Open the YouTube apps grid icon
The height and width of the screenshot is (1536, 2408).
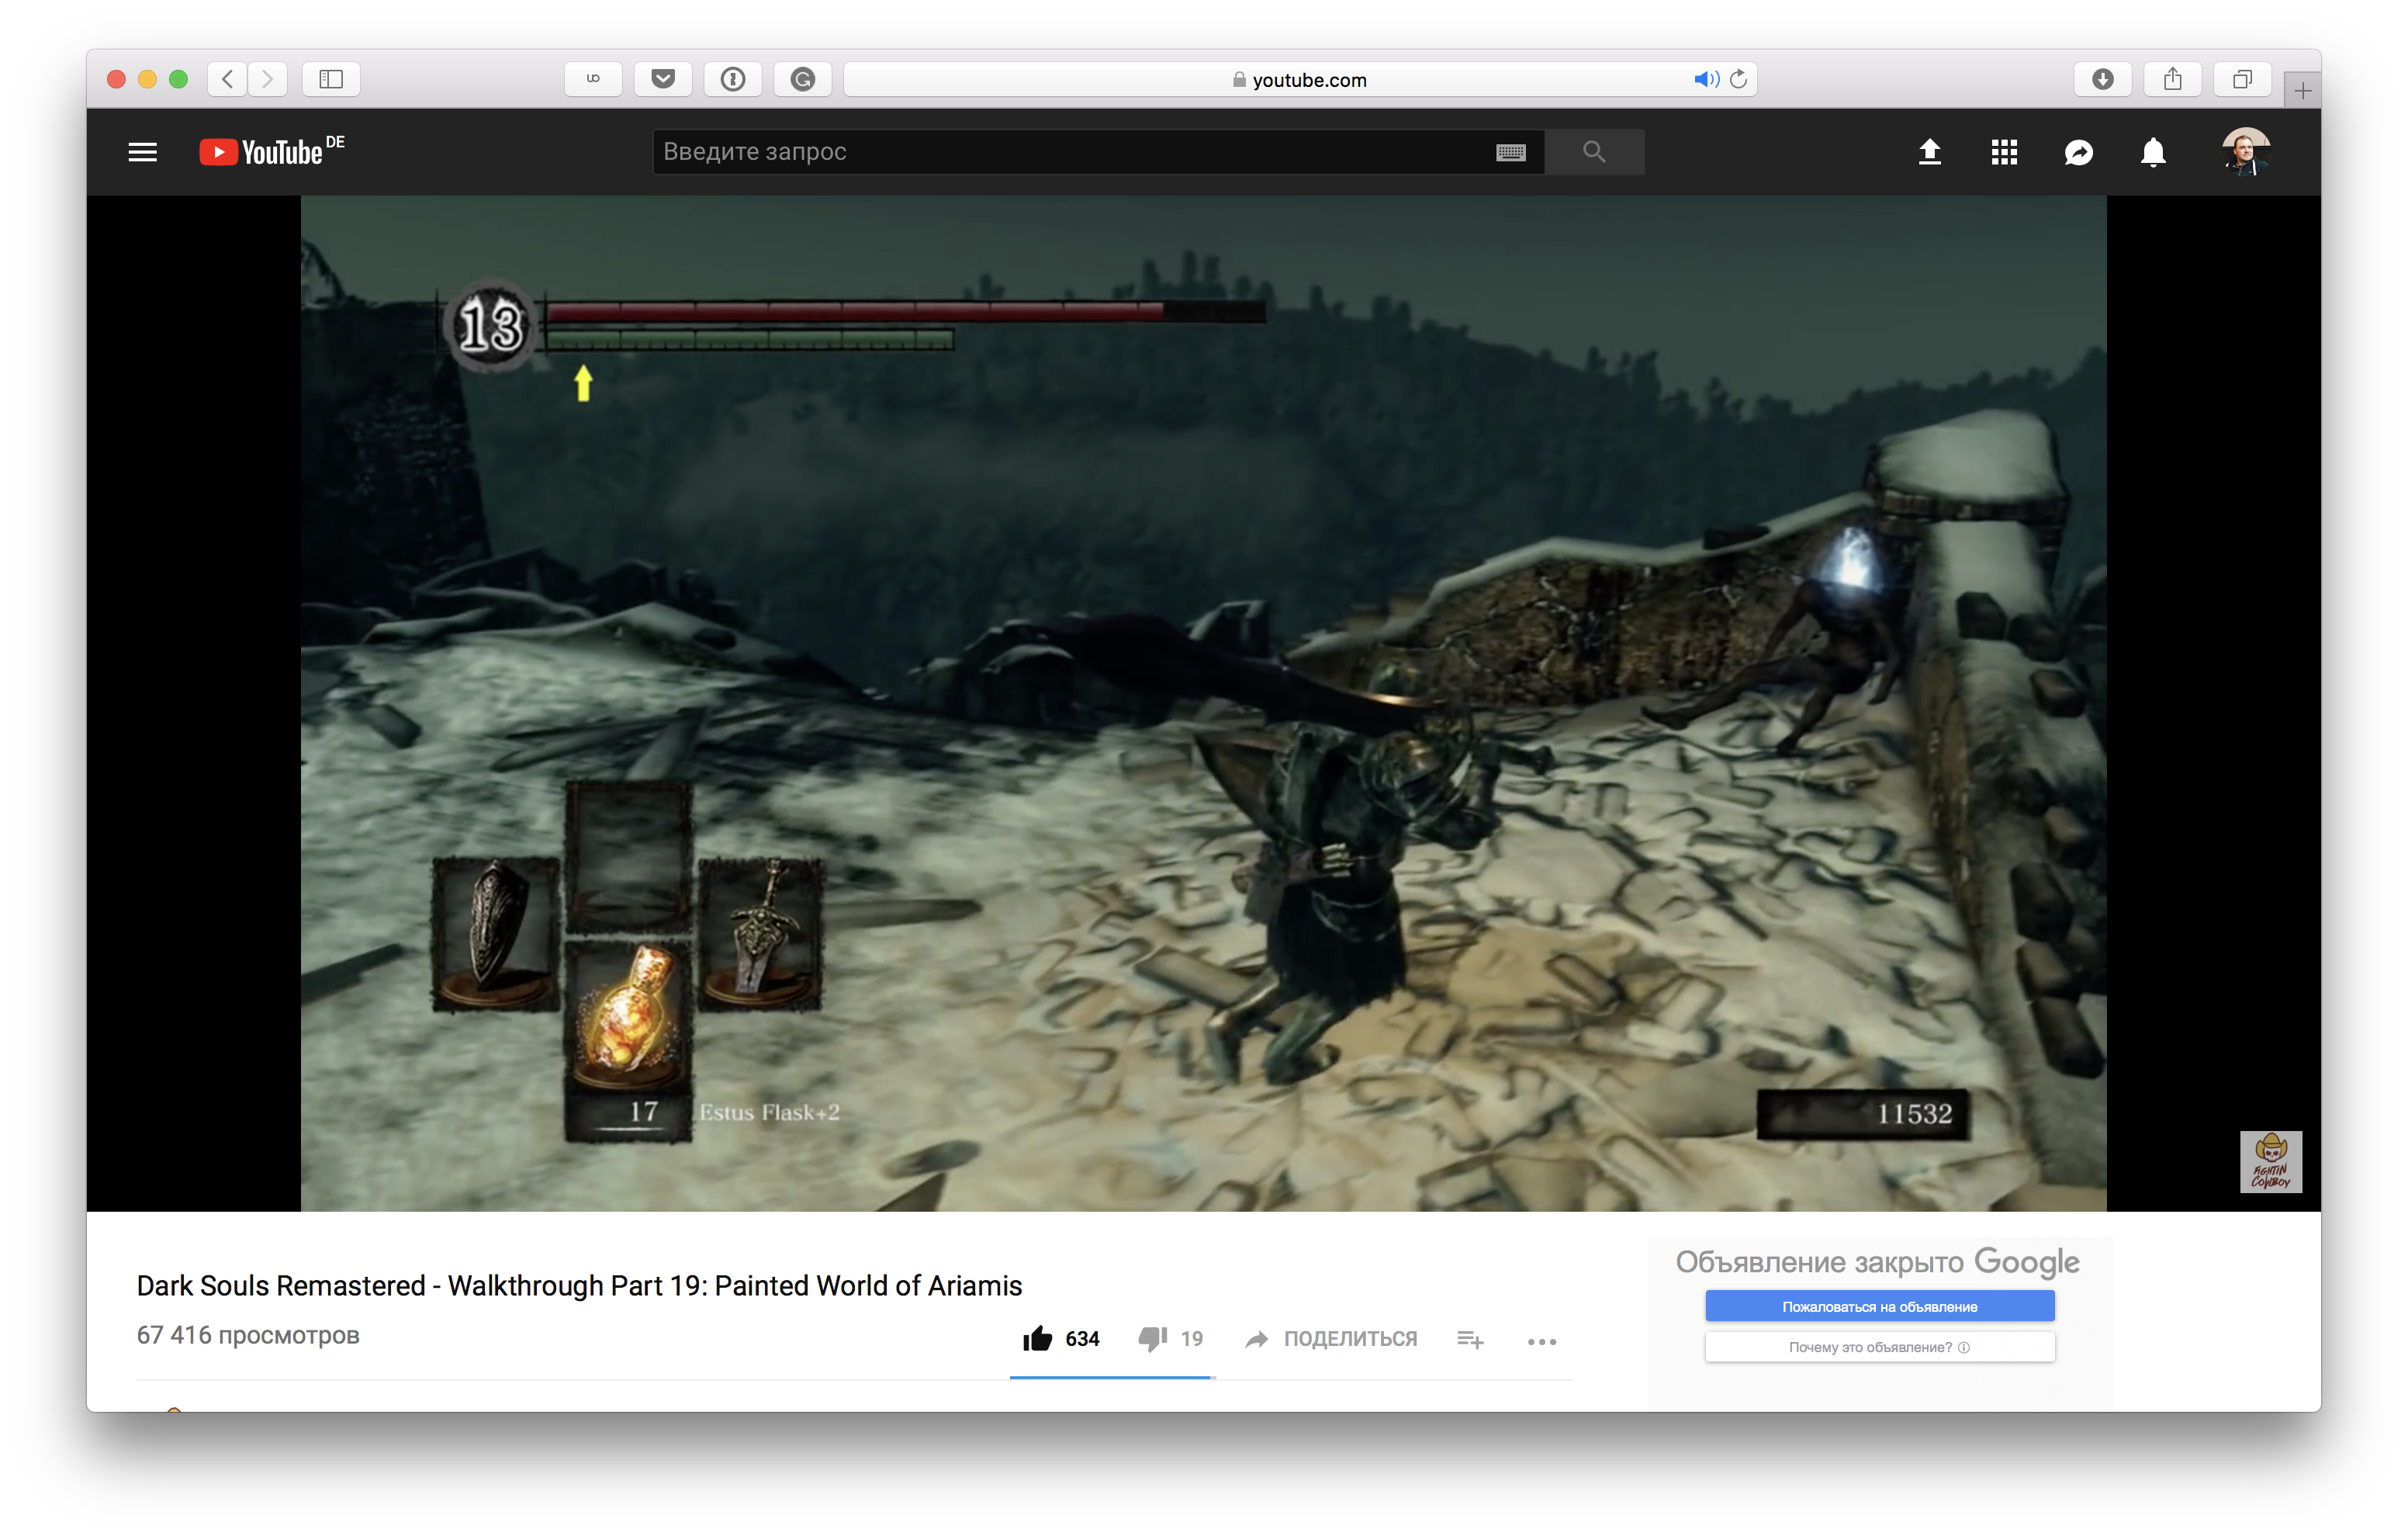pyautogui.click(x=2003, y=152)
